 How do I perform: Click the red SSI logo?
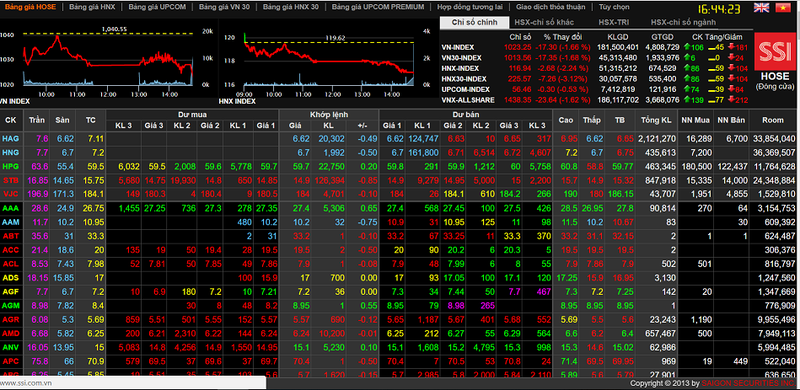click(774, 52)
